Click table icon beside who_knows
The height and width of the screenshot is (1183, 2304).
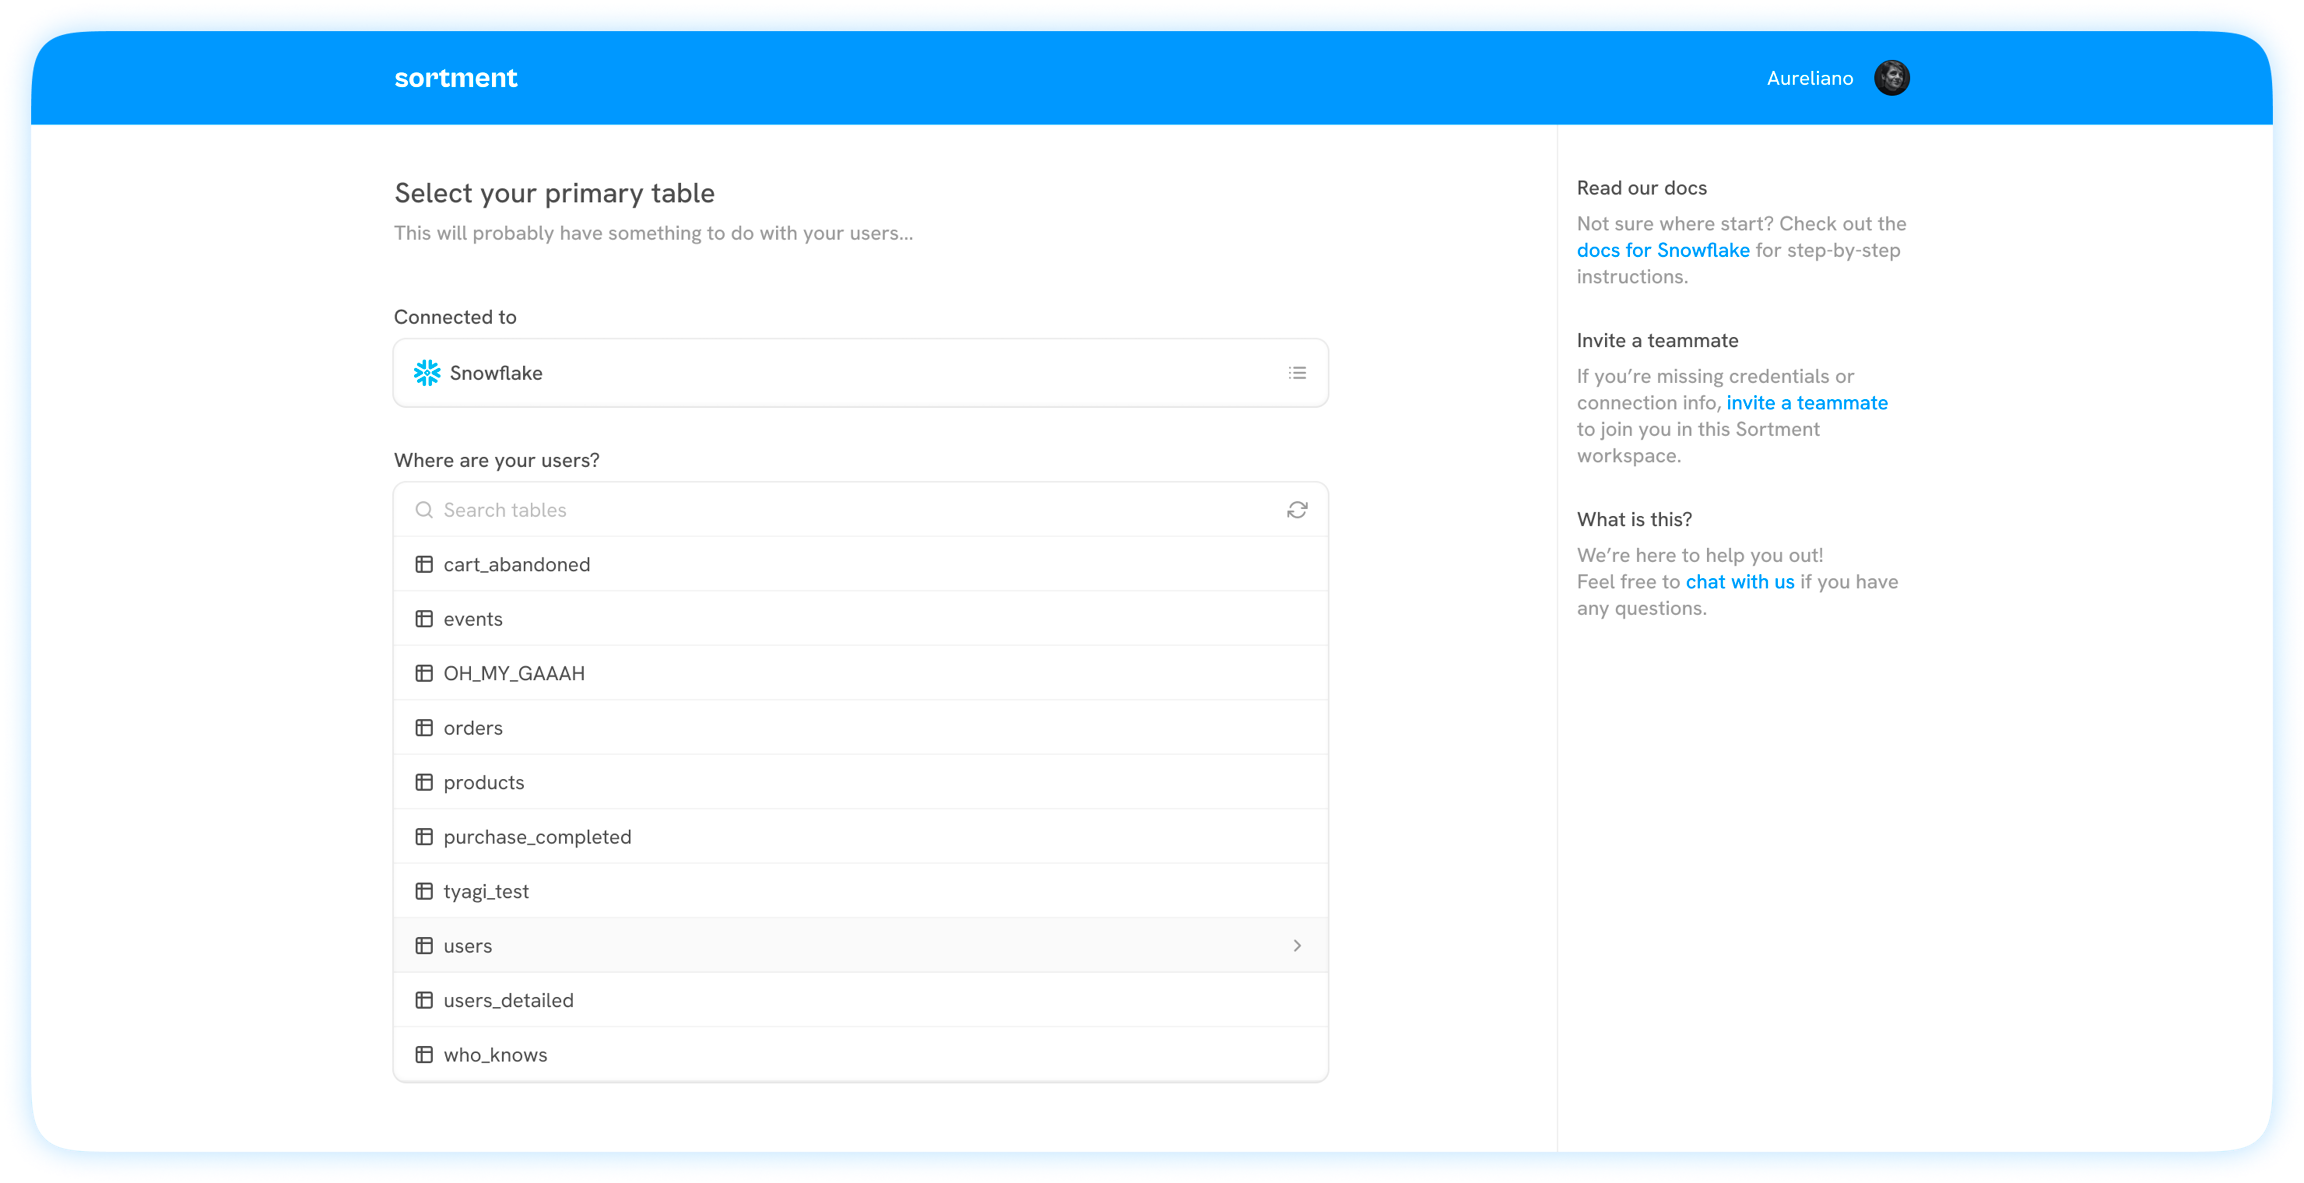(x=424, y=1055)
